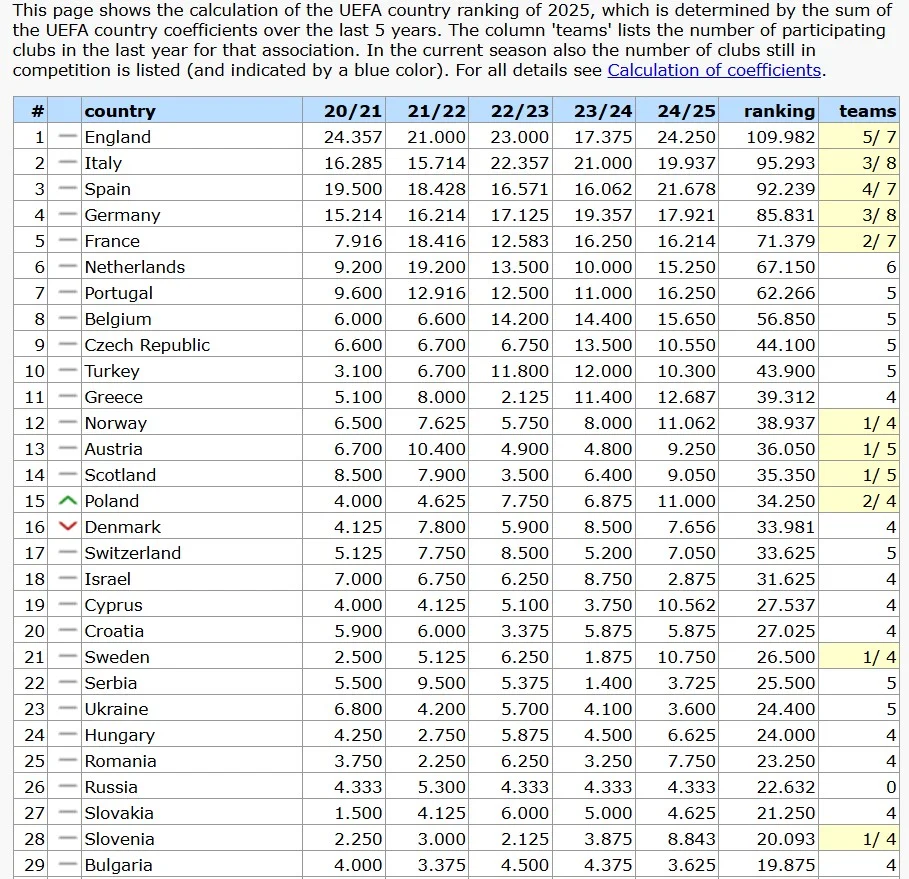Select the 'ranking' column header
Image resolution: width=909 pixels, height=879 pixels.
(779, 111)
